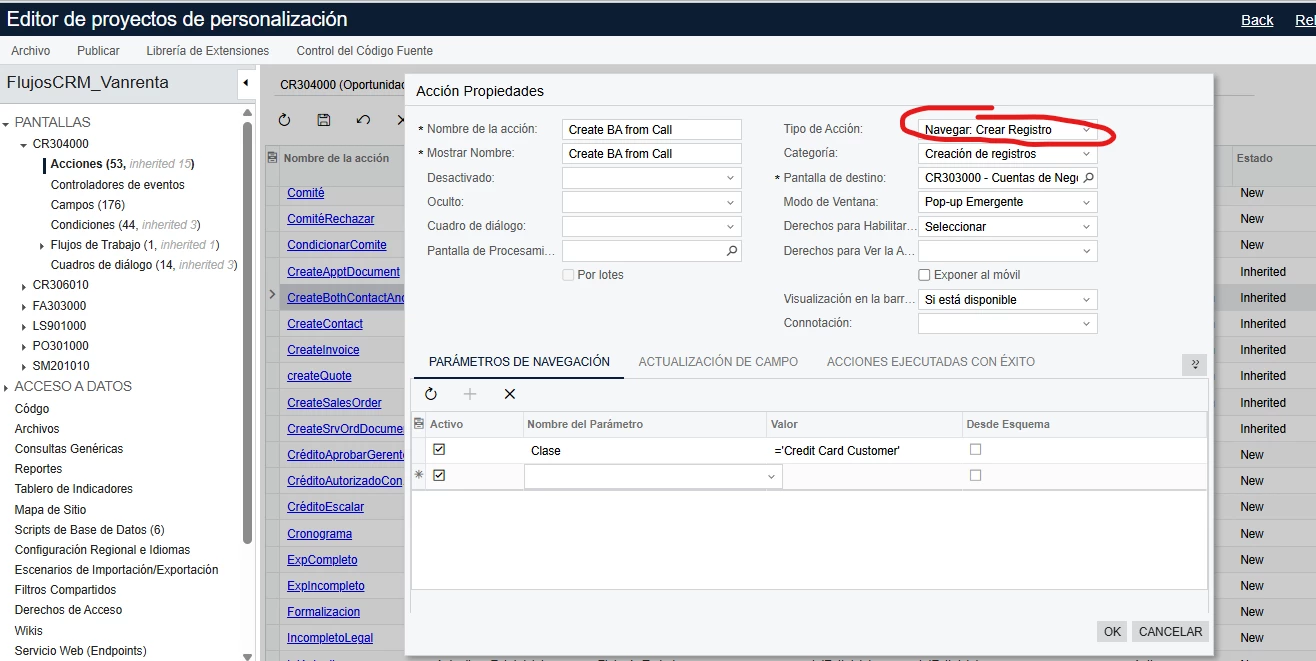The image size is (1316, 661).
Task: Add a new navigation parameter row
Action: [470, 394]
